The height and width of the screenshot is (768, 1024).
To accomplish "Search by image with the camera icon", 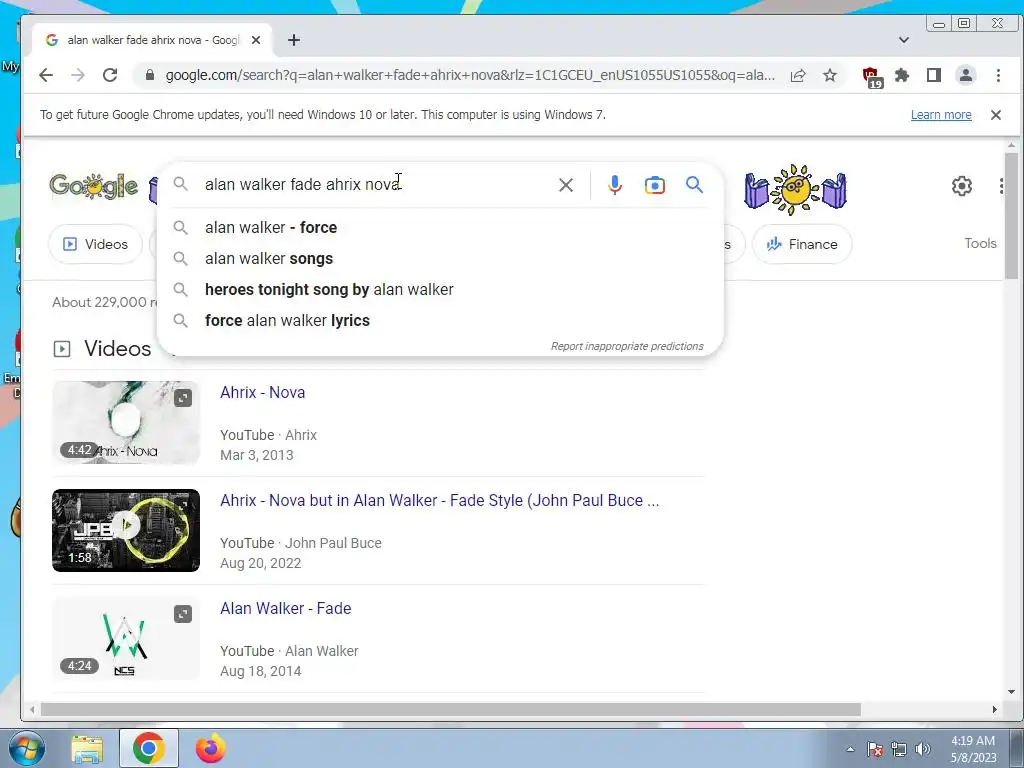I will tap(655, 185).
